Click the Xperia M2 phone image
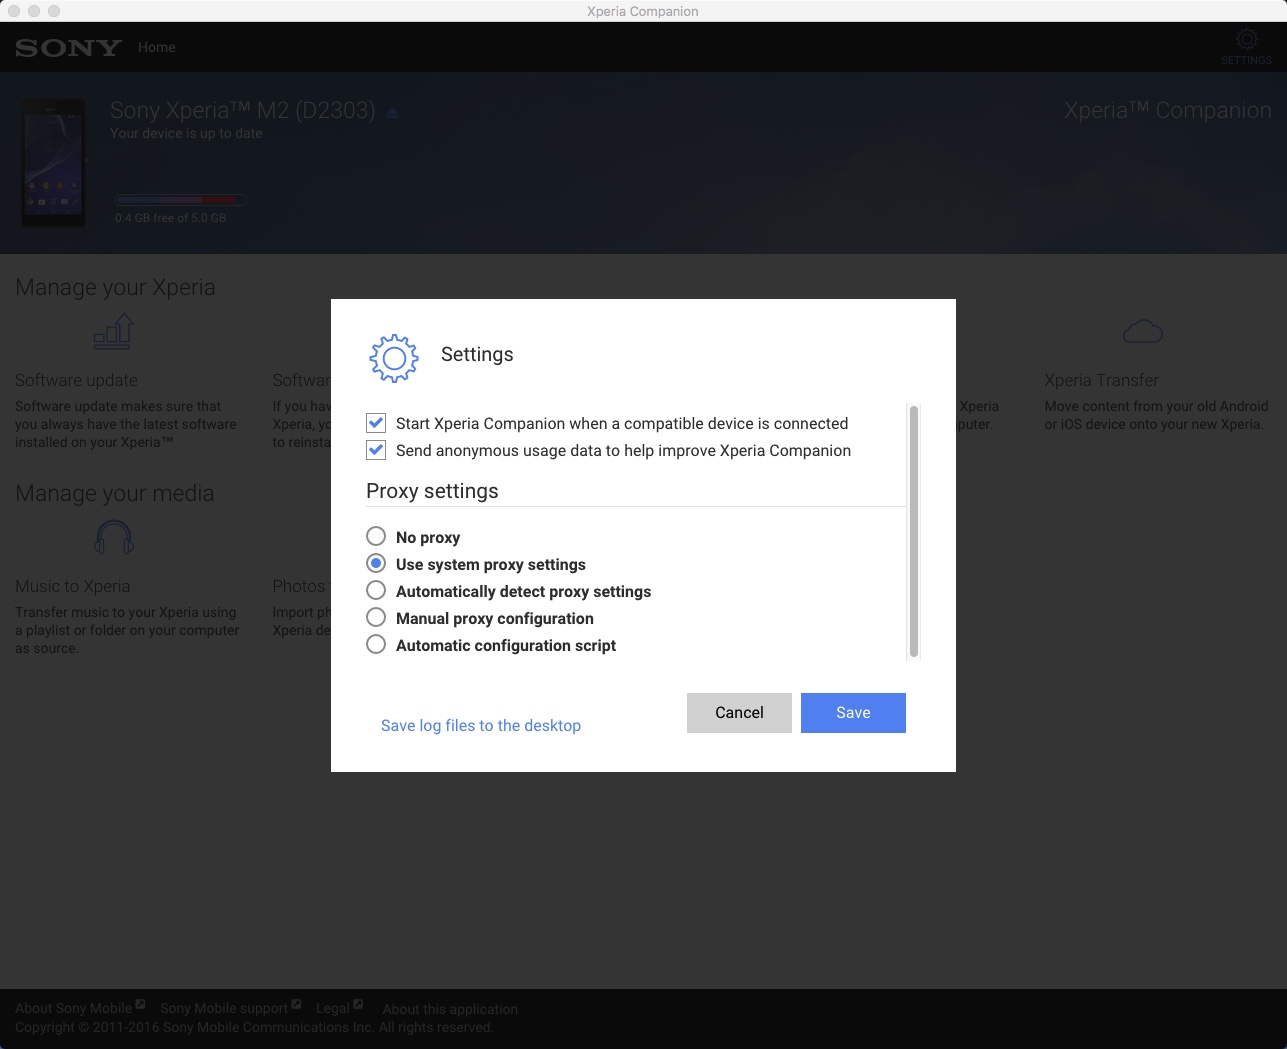 [53, 163]
